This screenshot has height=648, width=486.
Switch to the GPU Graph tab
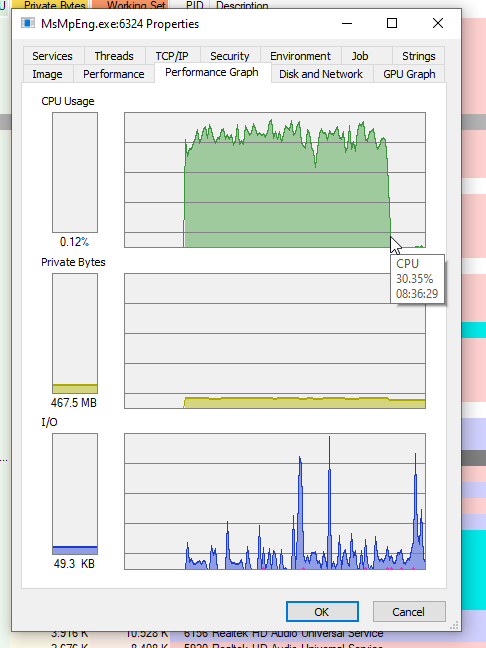[x=409, y=74]
